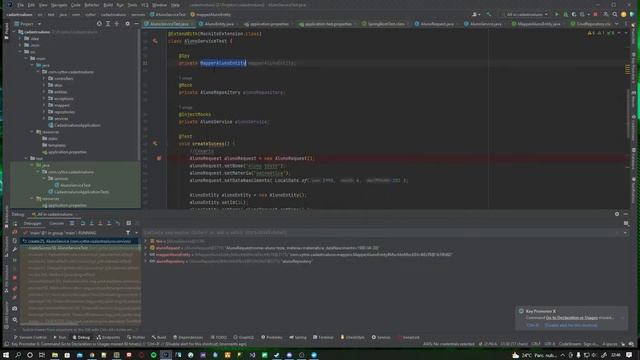640x360 pixels.
Task: Run the All in cadastroaluno configuration
Action: (556, 14)
